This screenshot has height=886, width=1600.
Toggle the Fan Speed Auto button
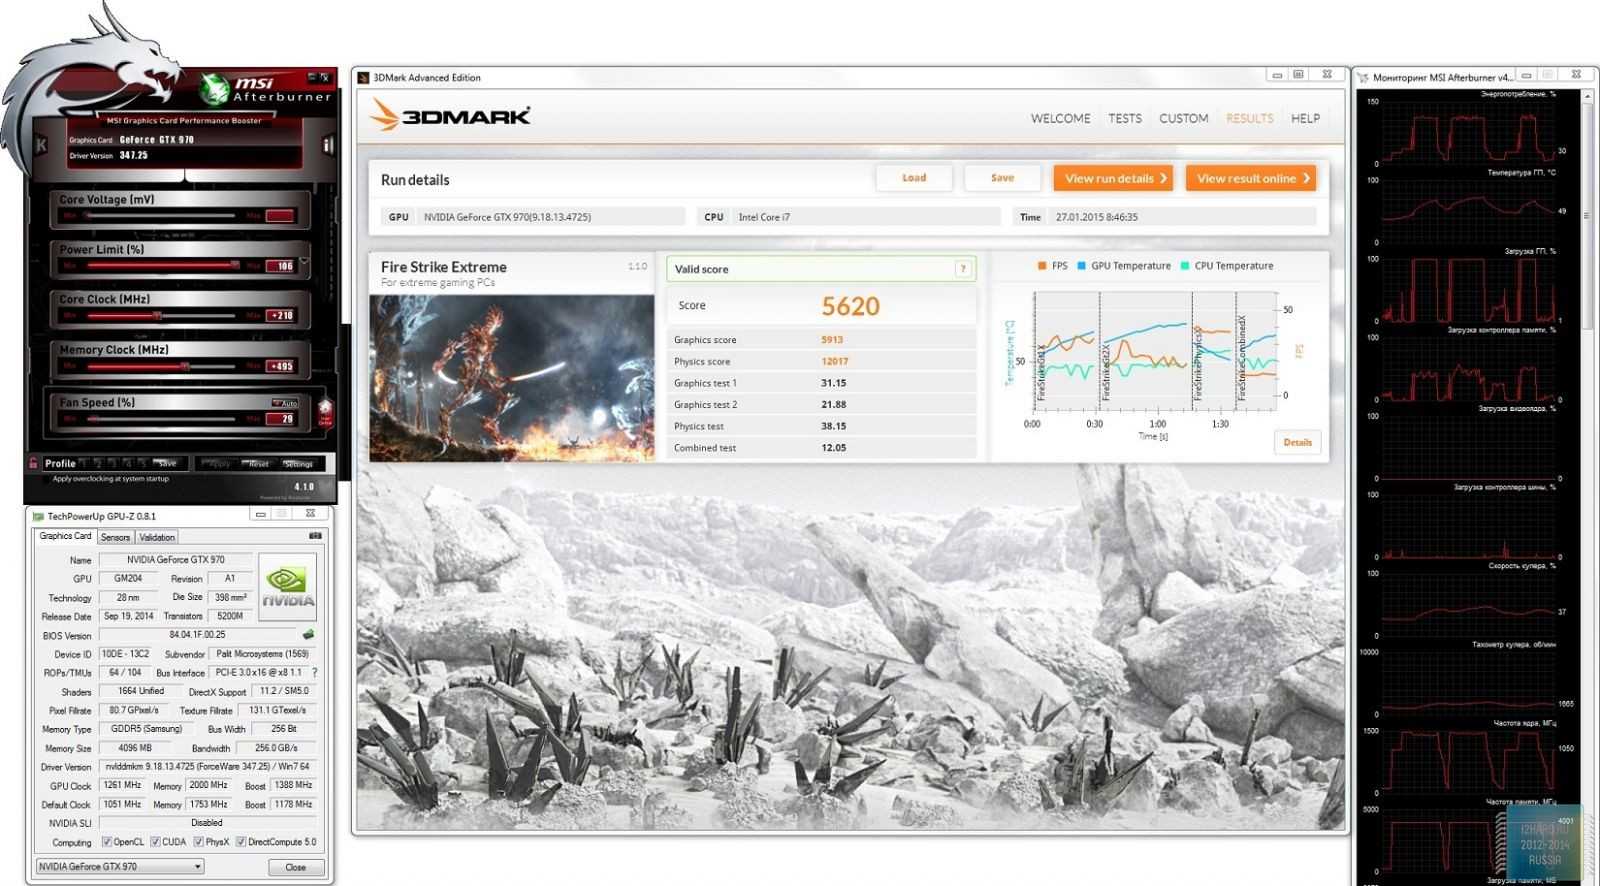click(x=285, y=403)
